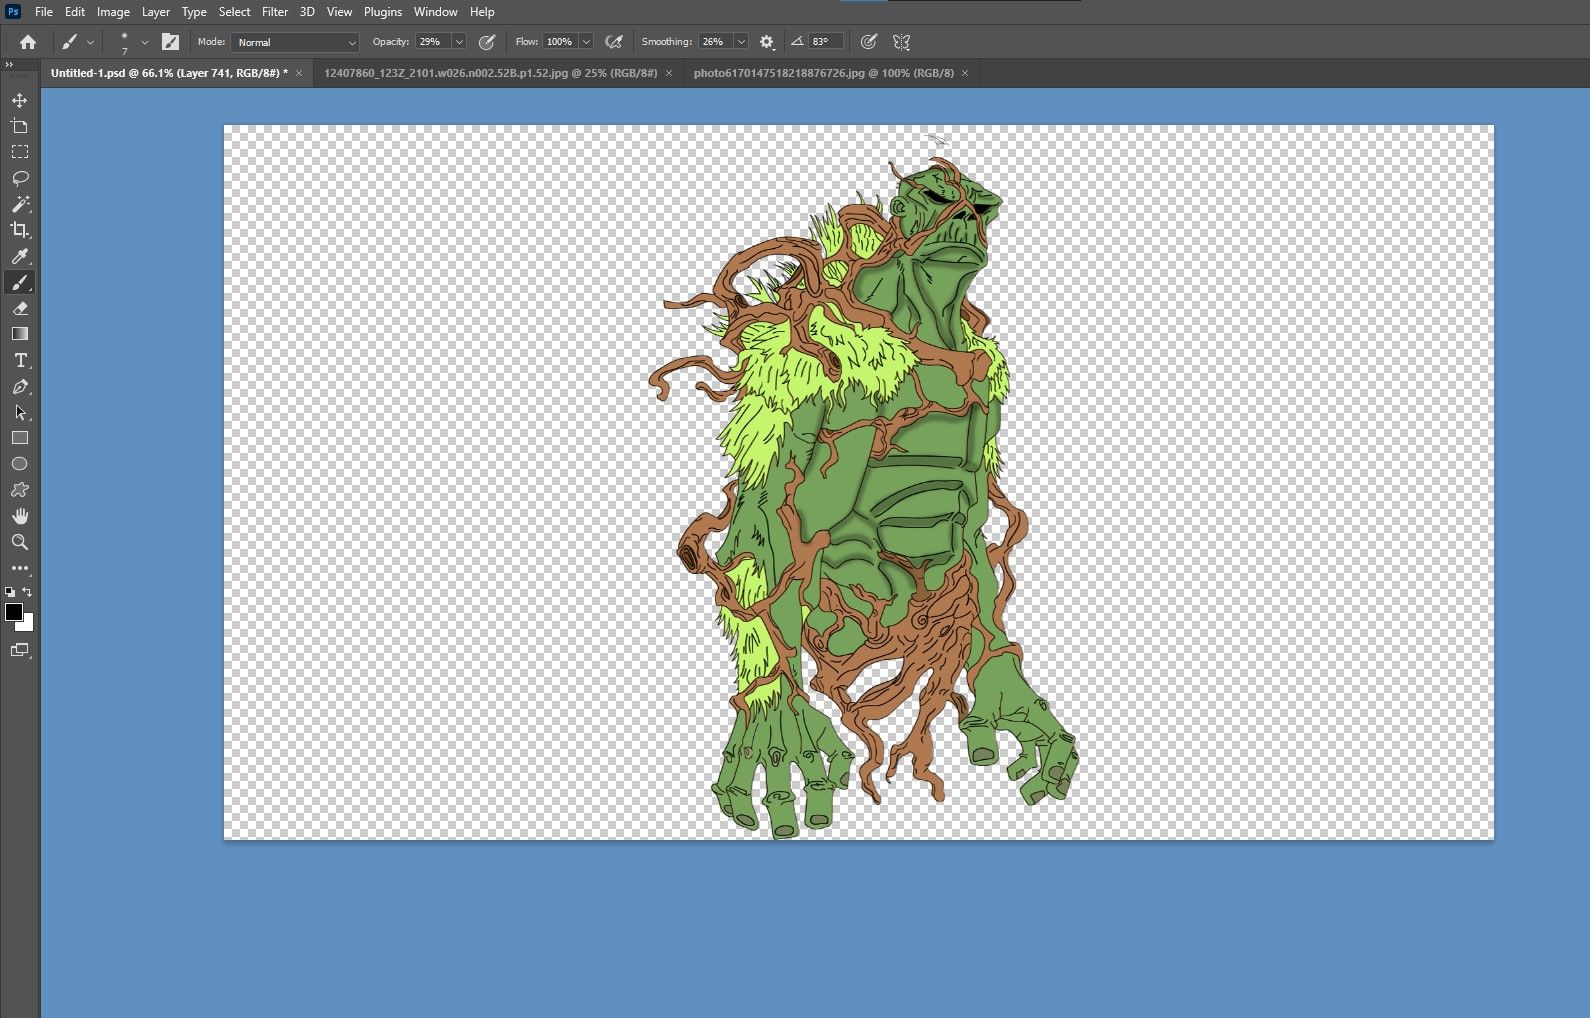Open the 3D menu
This screenshot has height=1018, width=1590.
[x=307, y=12]
